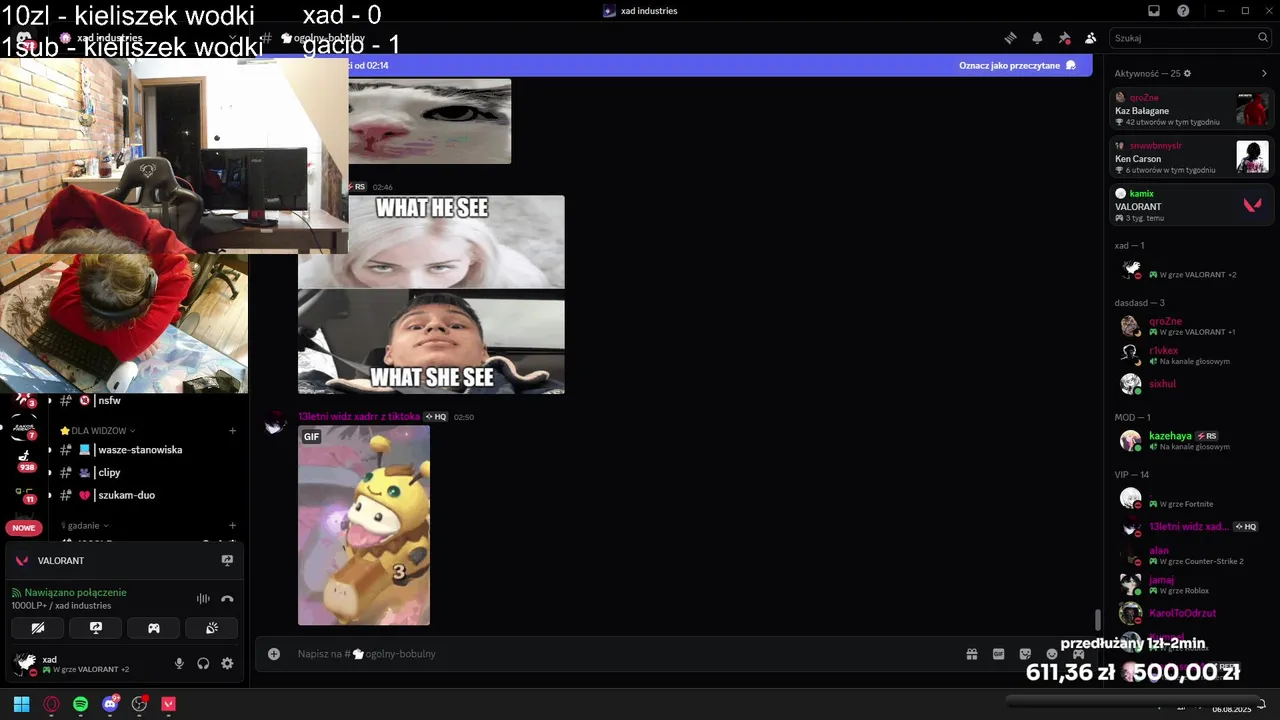
Task: Expand the Aktywność panel arrow
Action: (x=1264, y=73)
